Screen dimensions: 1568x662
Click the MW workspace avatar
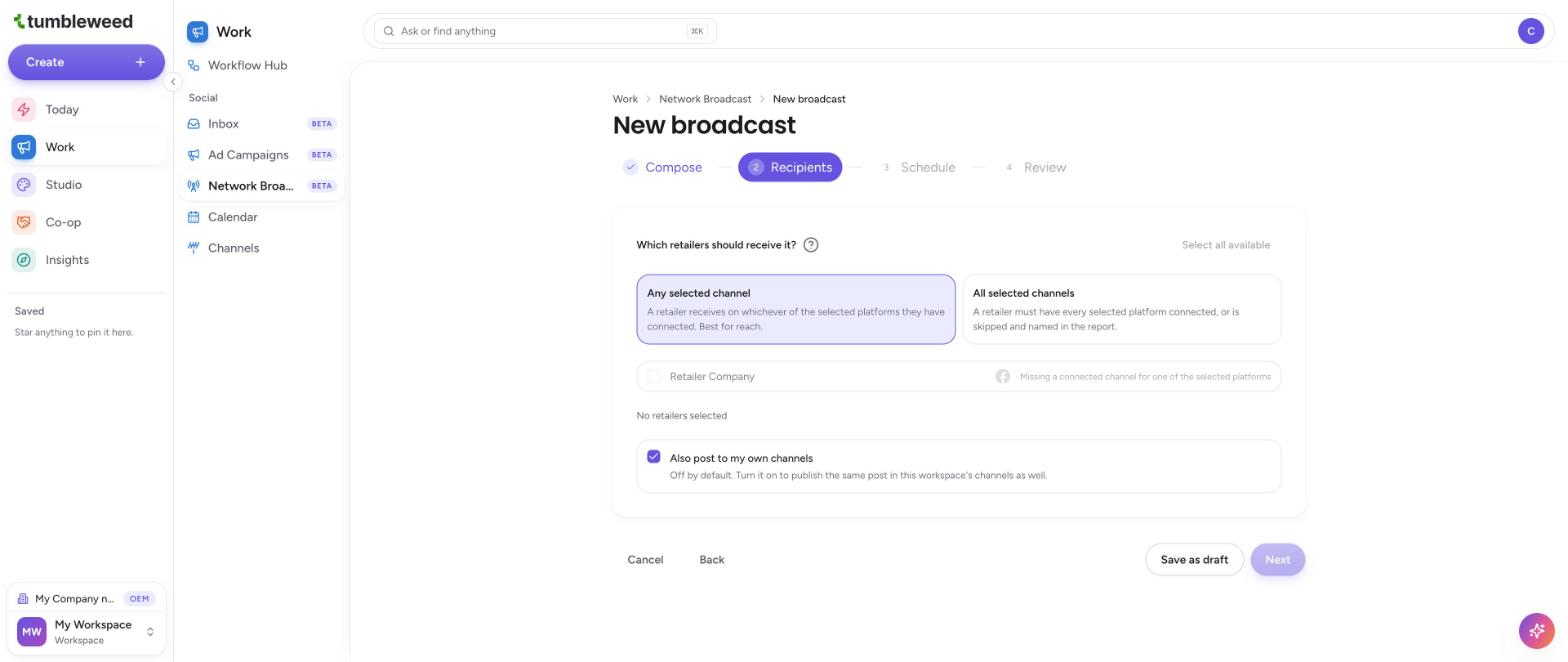point(32,632)
